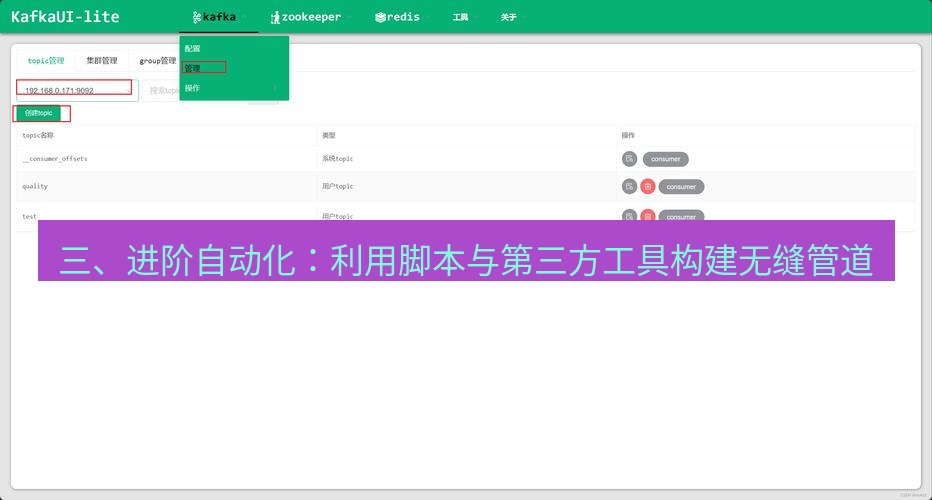Click the redis stack icon

point(380,17)
